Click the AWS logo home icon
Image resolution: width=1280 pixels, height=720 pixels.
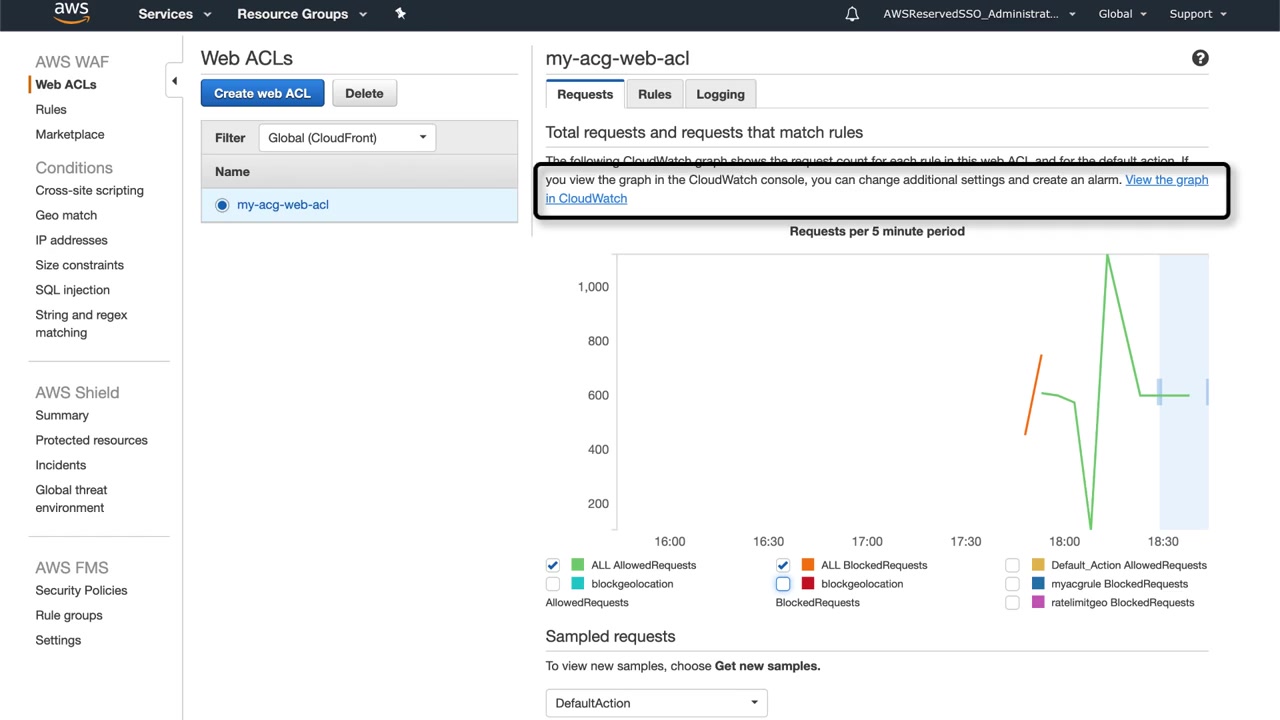coord(71,13)
